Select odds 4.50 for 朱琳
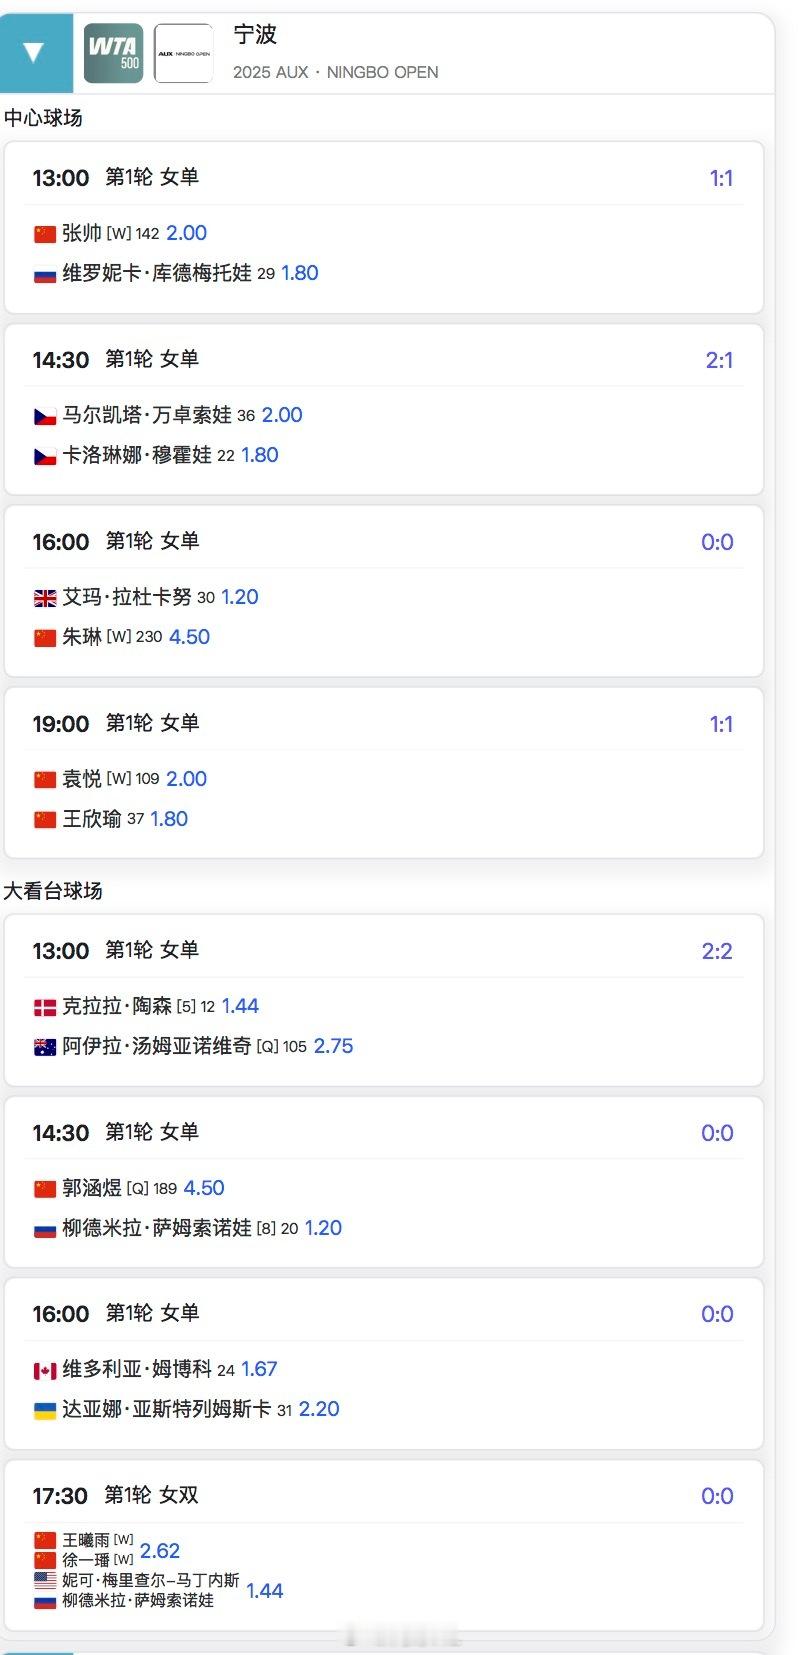The height and width of the screenshot is (1655, 804). click(189, 637)
